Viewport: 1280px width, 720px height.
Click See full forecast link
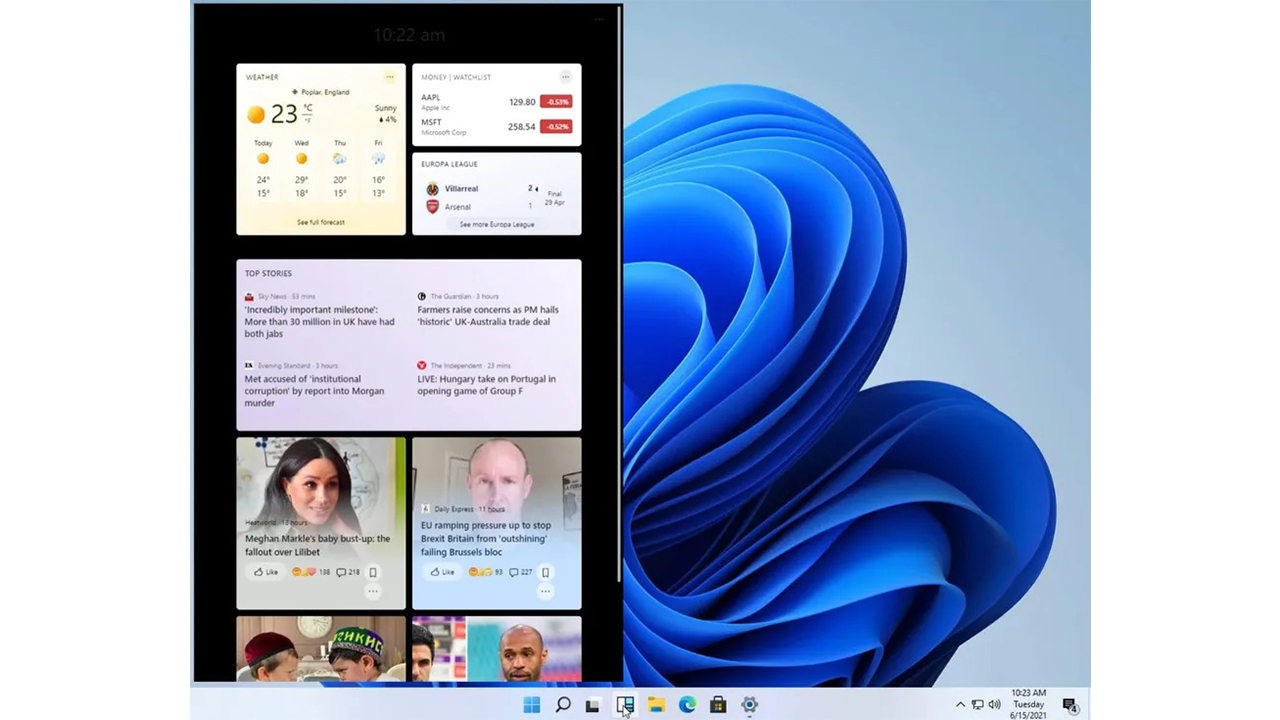[x=321, y=222]
